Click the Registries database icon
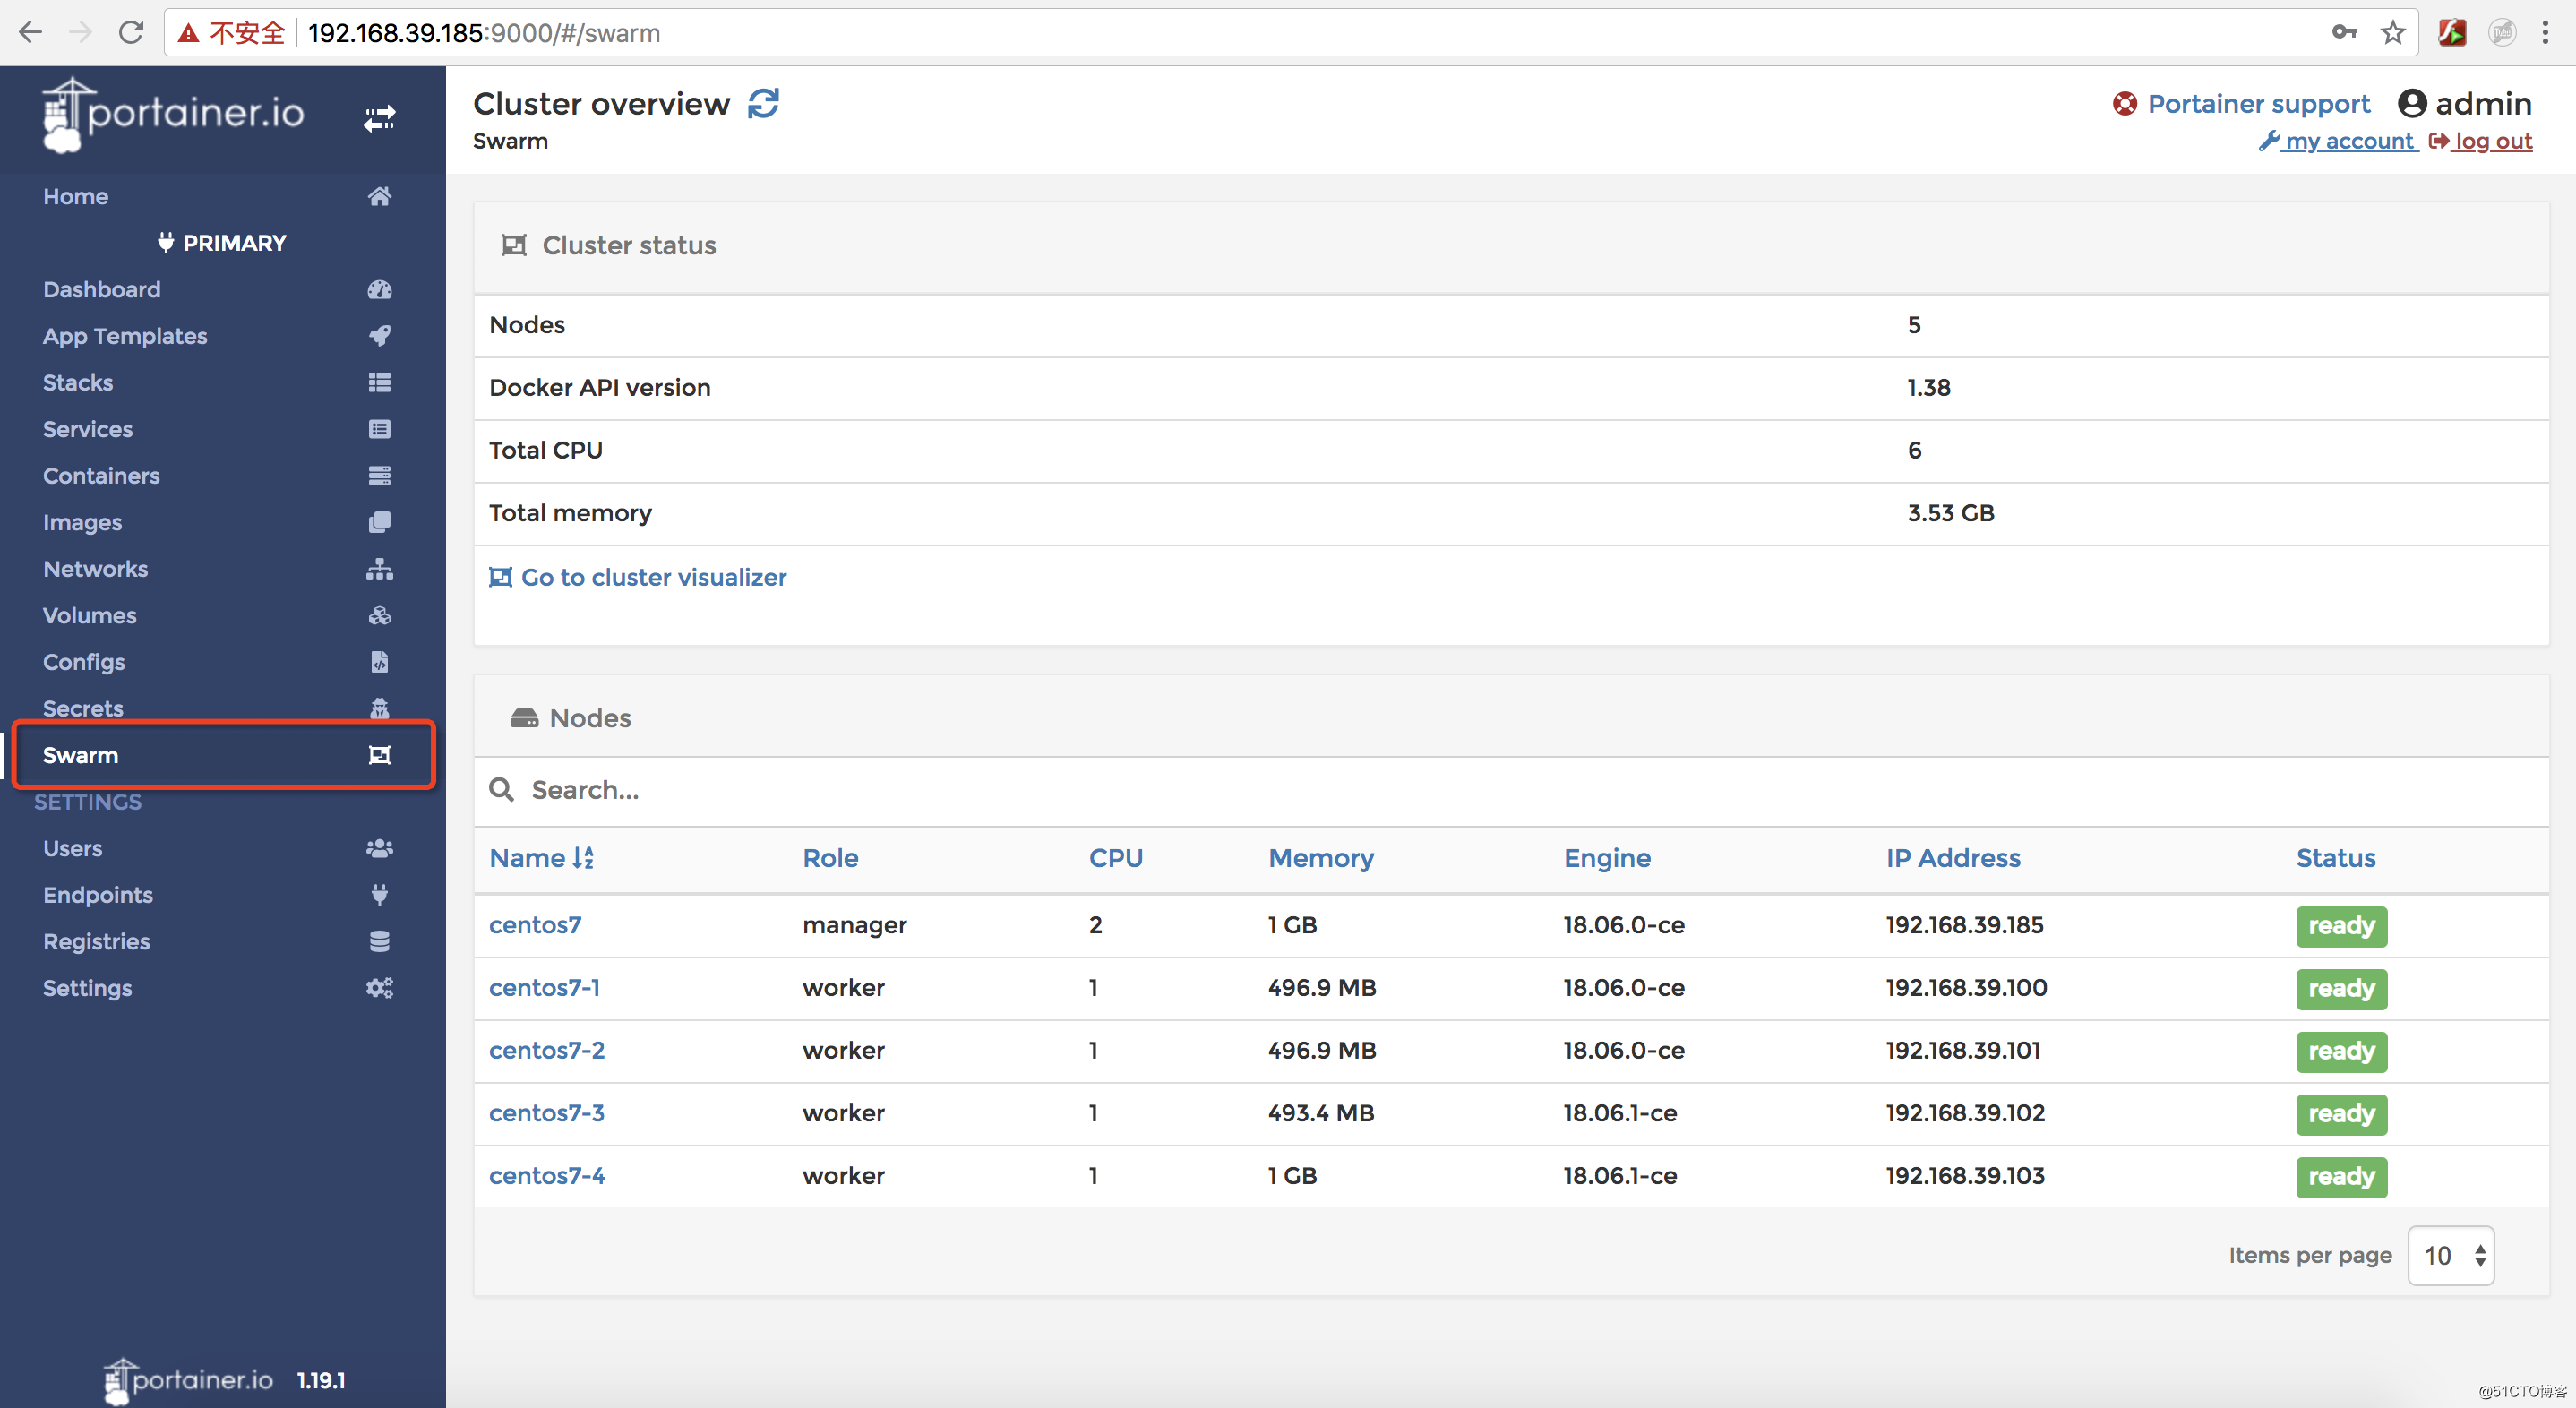This screenshot has height=1408, width=2576. (x=379, y=941)
